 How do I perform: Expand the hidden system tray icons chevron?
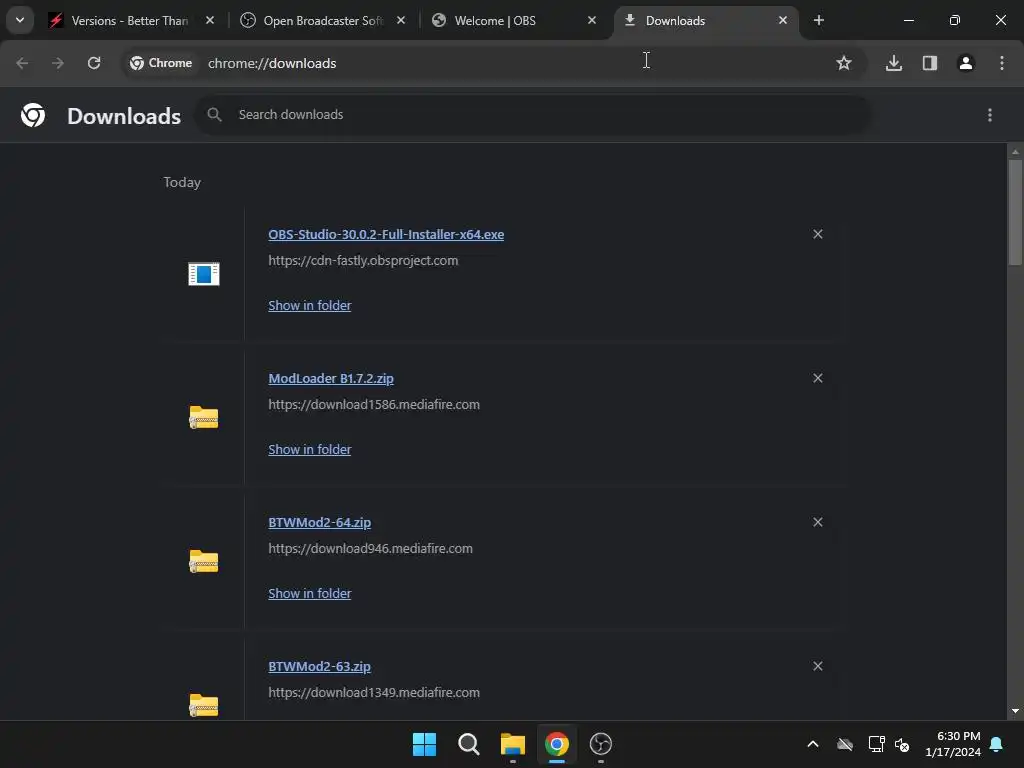click(x=813, y=744)
